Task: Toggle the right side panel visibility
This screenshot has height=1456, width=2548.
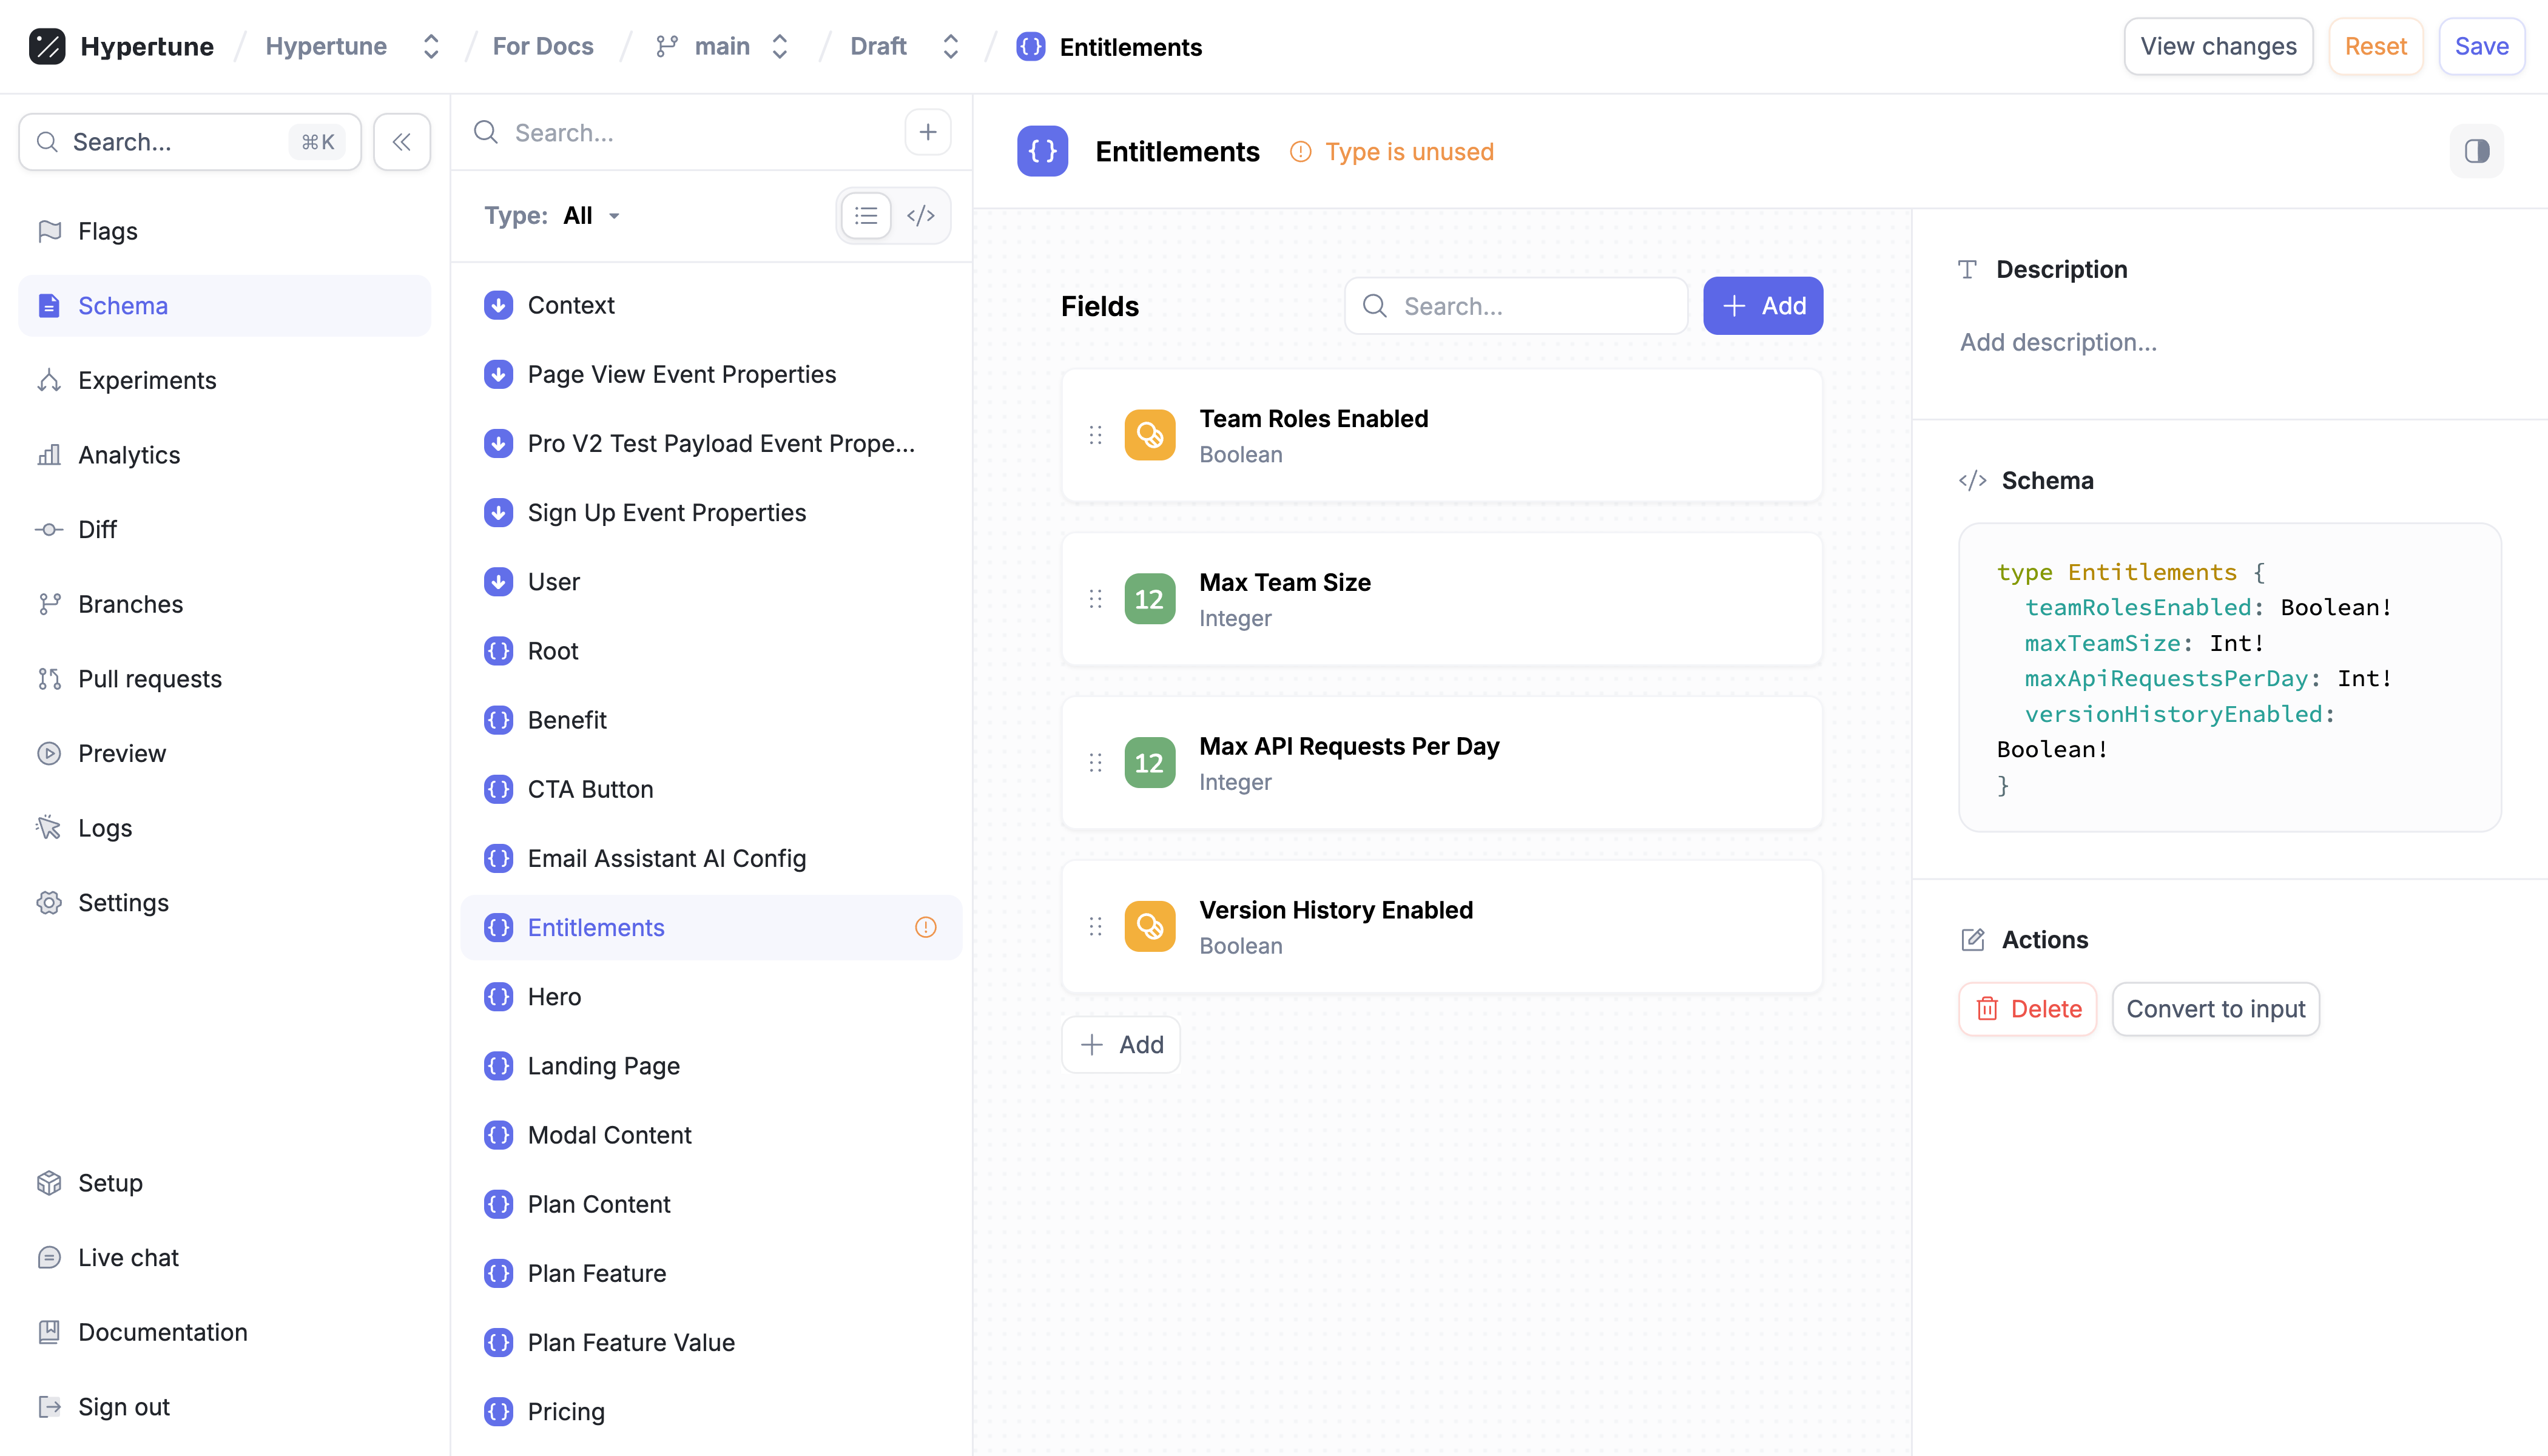Action: [x=2476, y=151]
